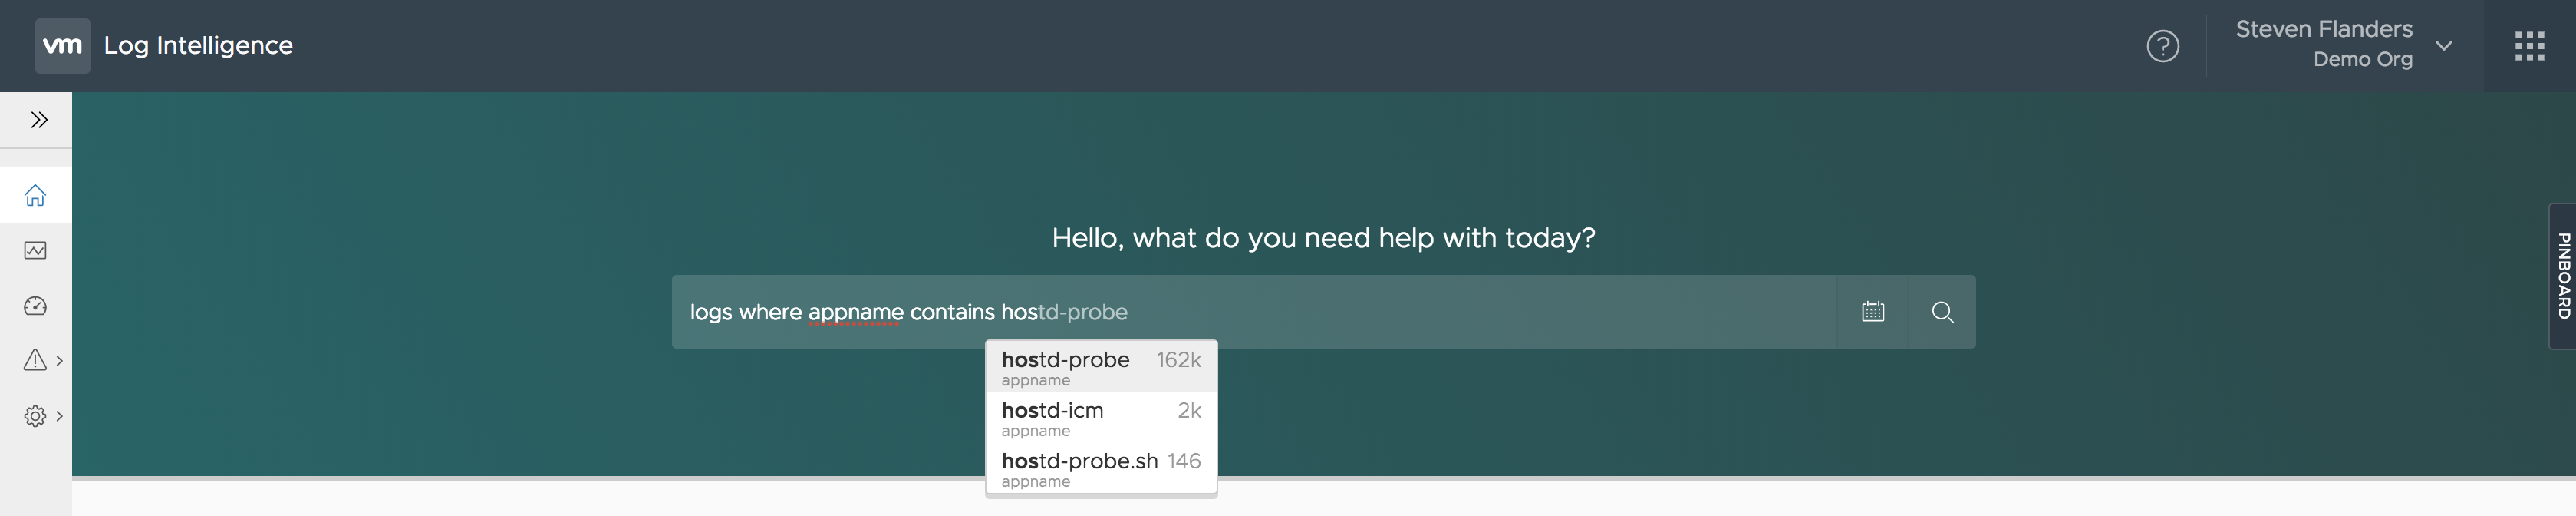The width and height of the screenshot is (2576, 516).
Task: Expand the alerts submenu chevron
Action: coord(60,361)
